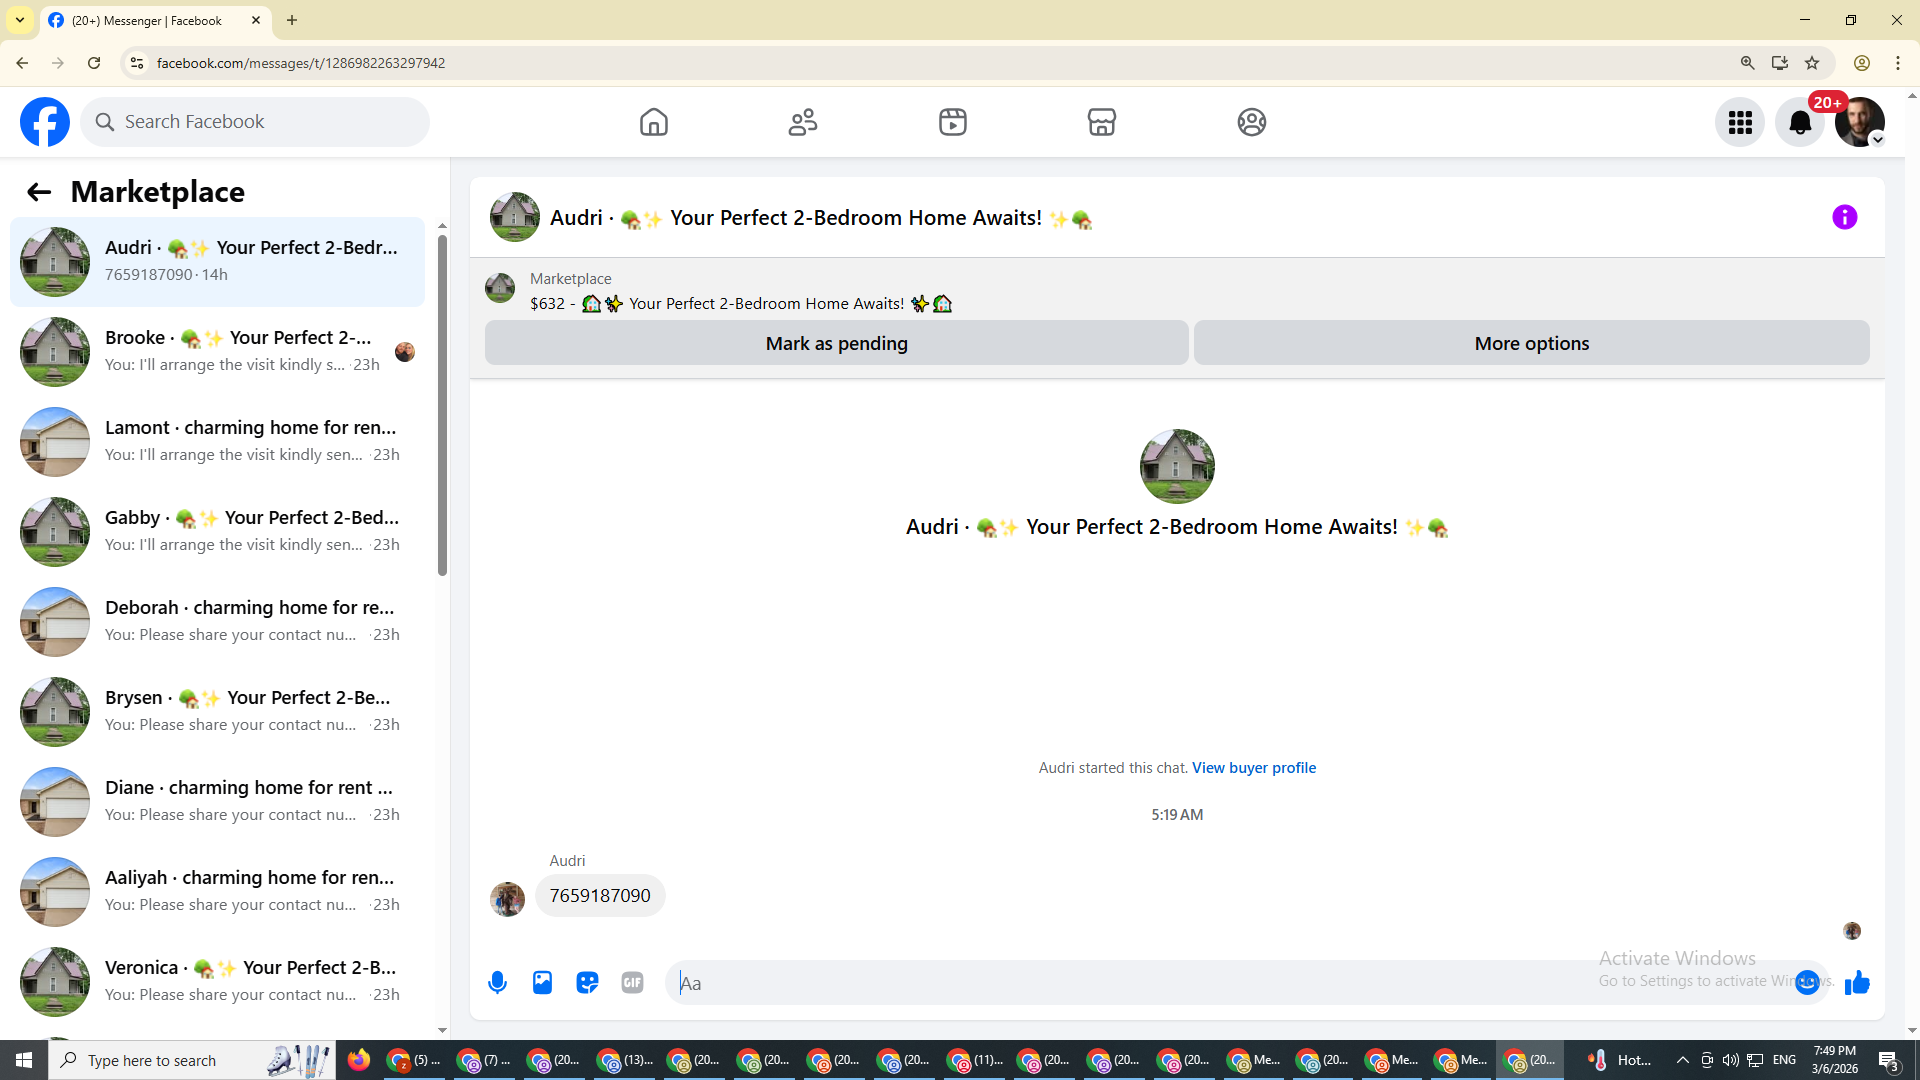The image size is (1920, 1080).
Task: Click the More options button
Action: pyautogui.click(x=1531, y=343)
